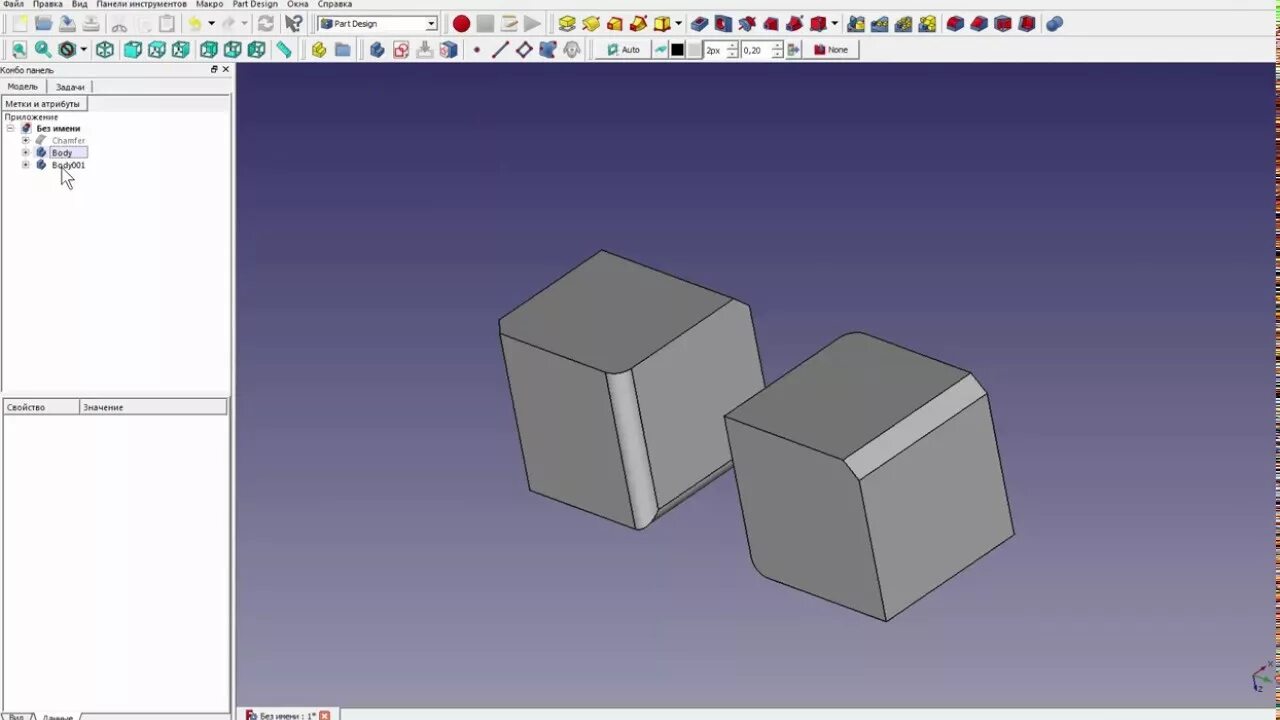Switch to the Задачи tab
The image size is (1280, 720).
tap(70, 87)
